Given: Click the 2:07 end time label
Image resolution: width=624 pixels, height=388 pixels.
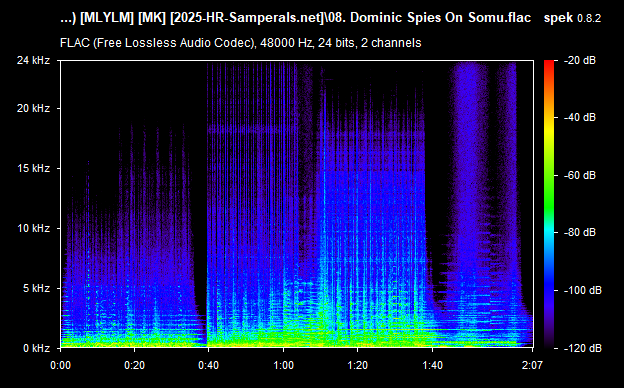Looking at the screenshot, I should click(x=532, y=365).
